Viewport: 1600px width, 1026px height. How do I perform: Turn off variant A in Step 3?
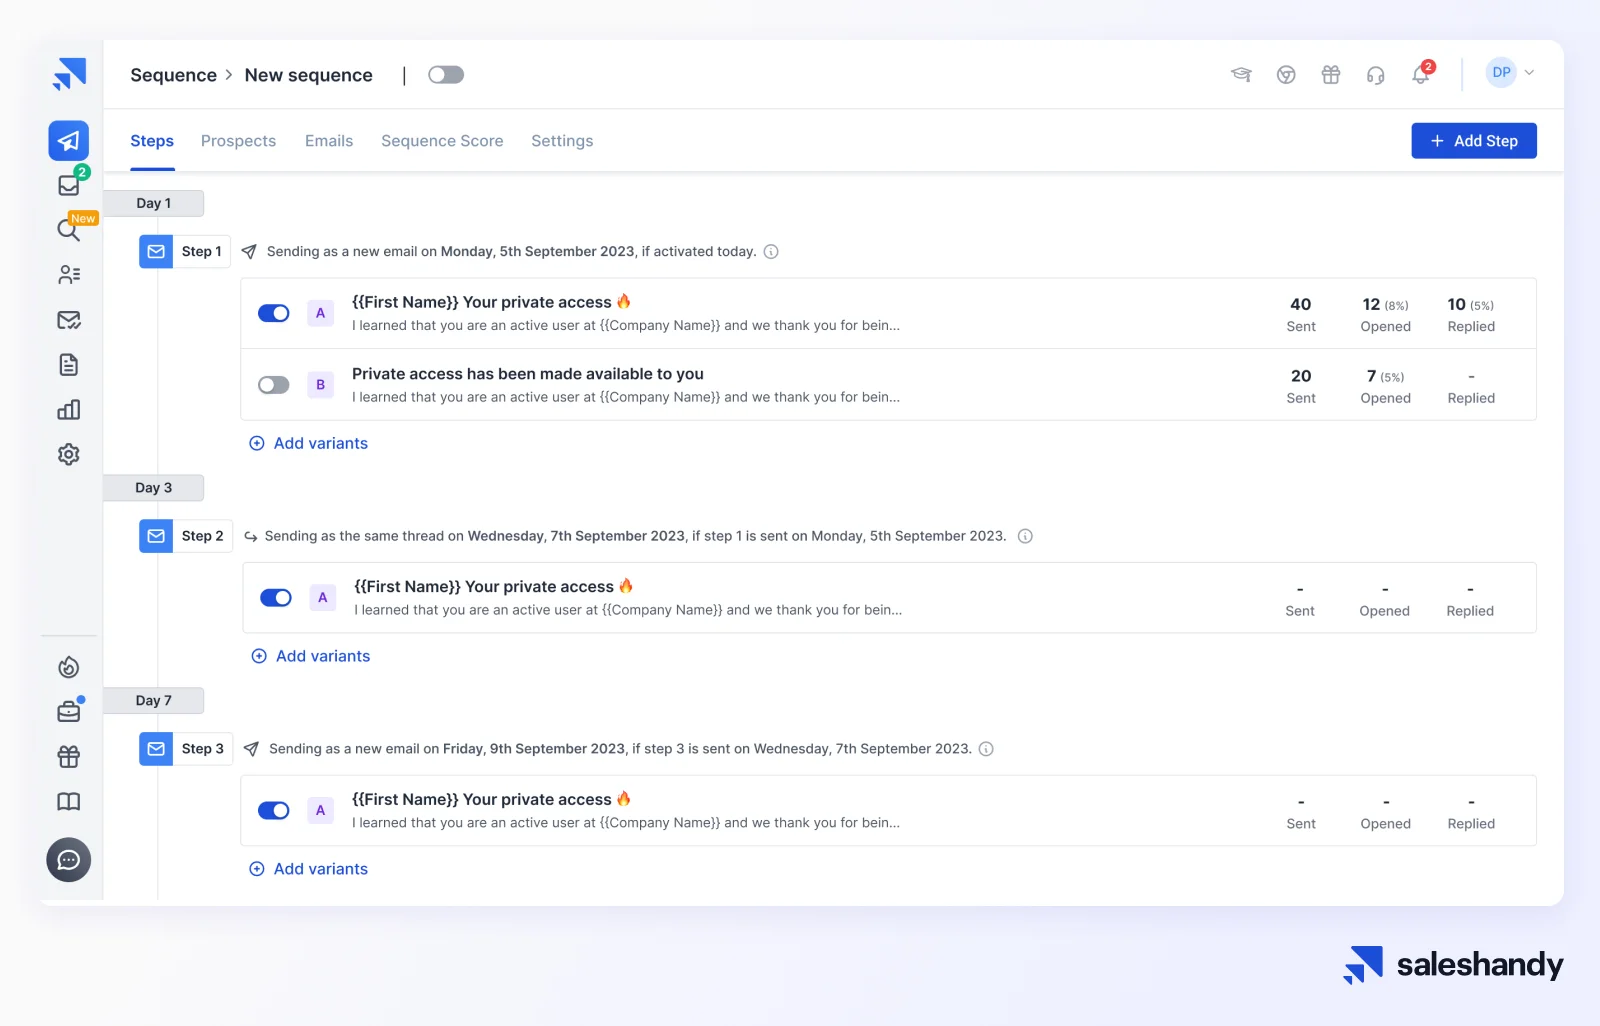click(273, 811)
